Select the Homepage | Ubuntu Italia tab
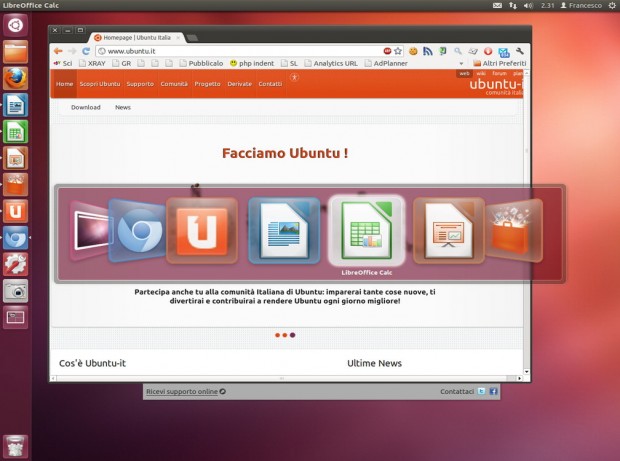Screen dimensions: 620x461 coord(137,38)
